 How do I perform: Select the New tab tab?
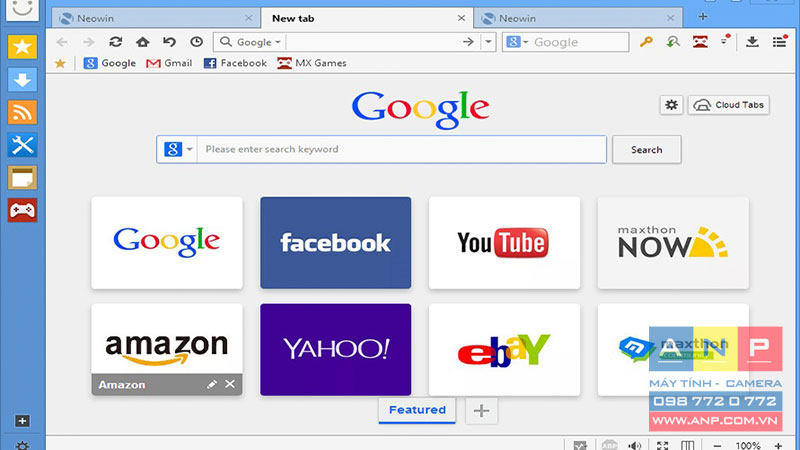pos(367,18)
